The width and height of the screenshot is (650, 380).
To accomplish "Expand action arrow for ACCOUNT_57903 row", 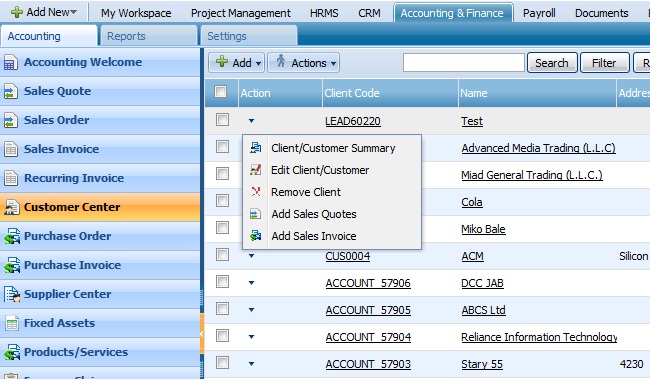I will click(251, 364).
